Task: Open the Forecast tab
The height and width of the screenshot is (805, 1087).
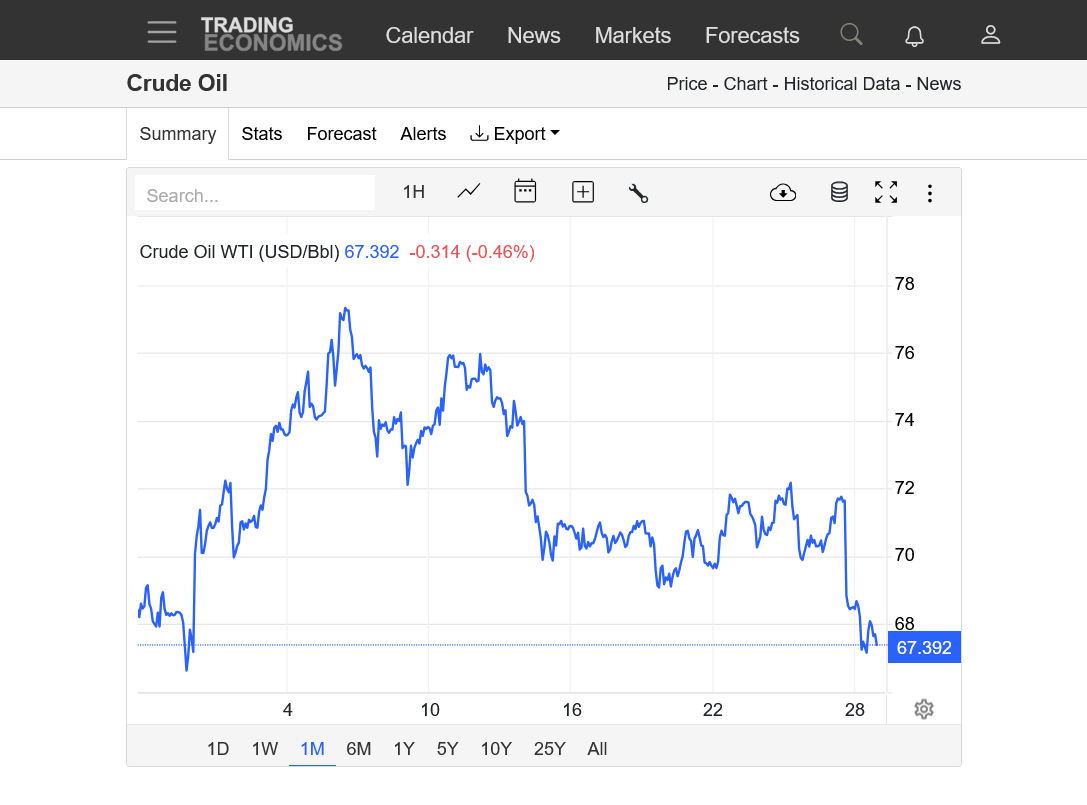Action: [x=341, y=134]
